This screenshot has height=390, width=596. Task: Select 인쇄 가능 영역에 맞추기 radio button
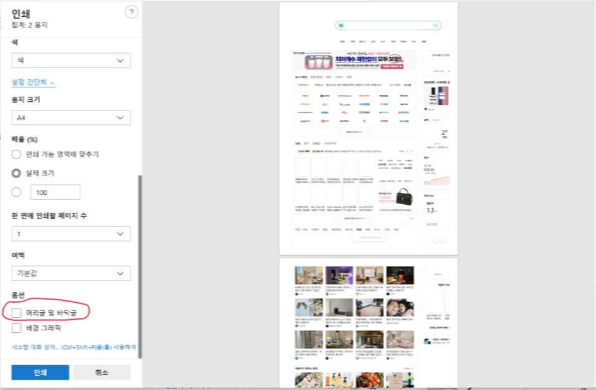[x=16, y=154]
